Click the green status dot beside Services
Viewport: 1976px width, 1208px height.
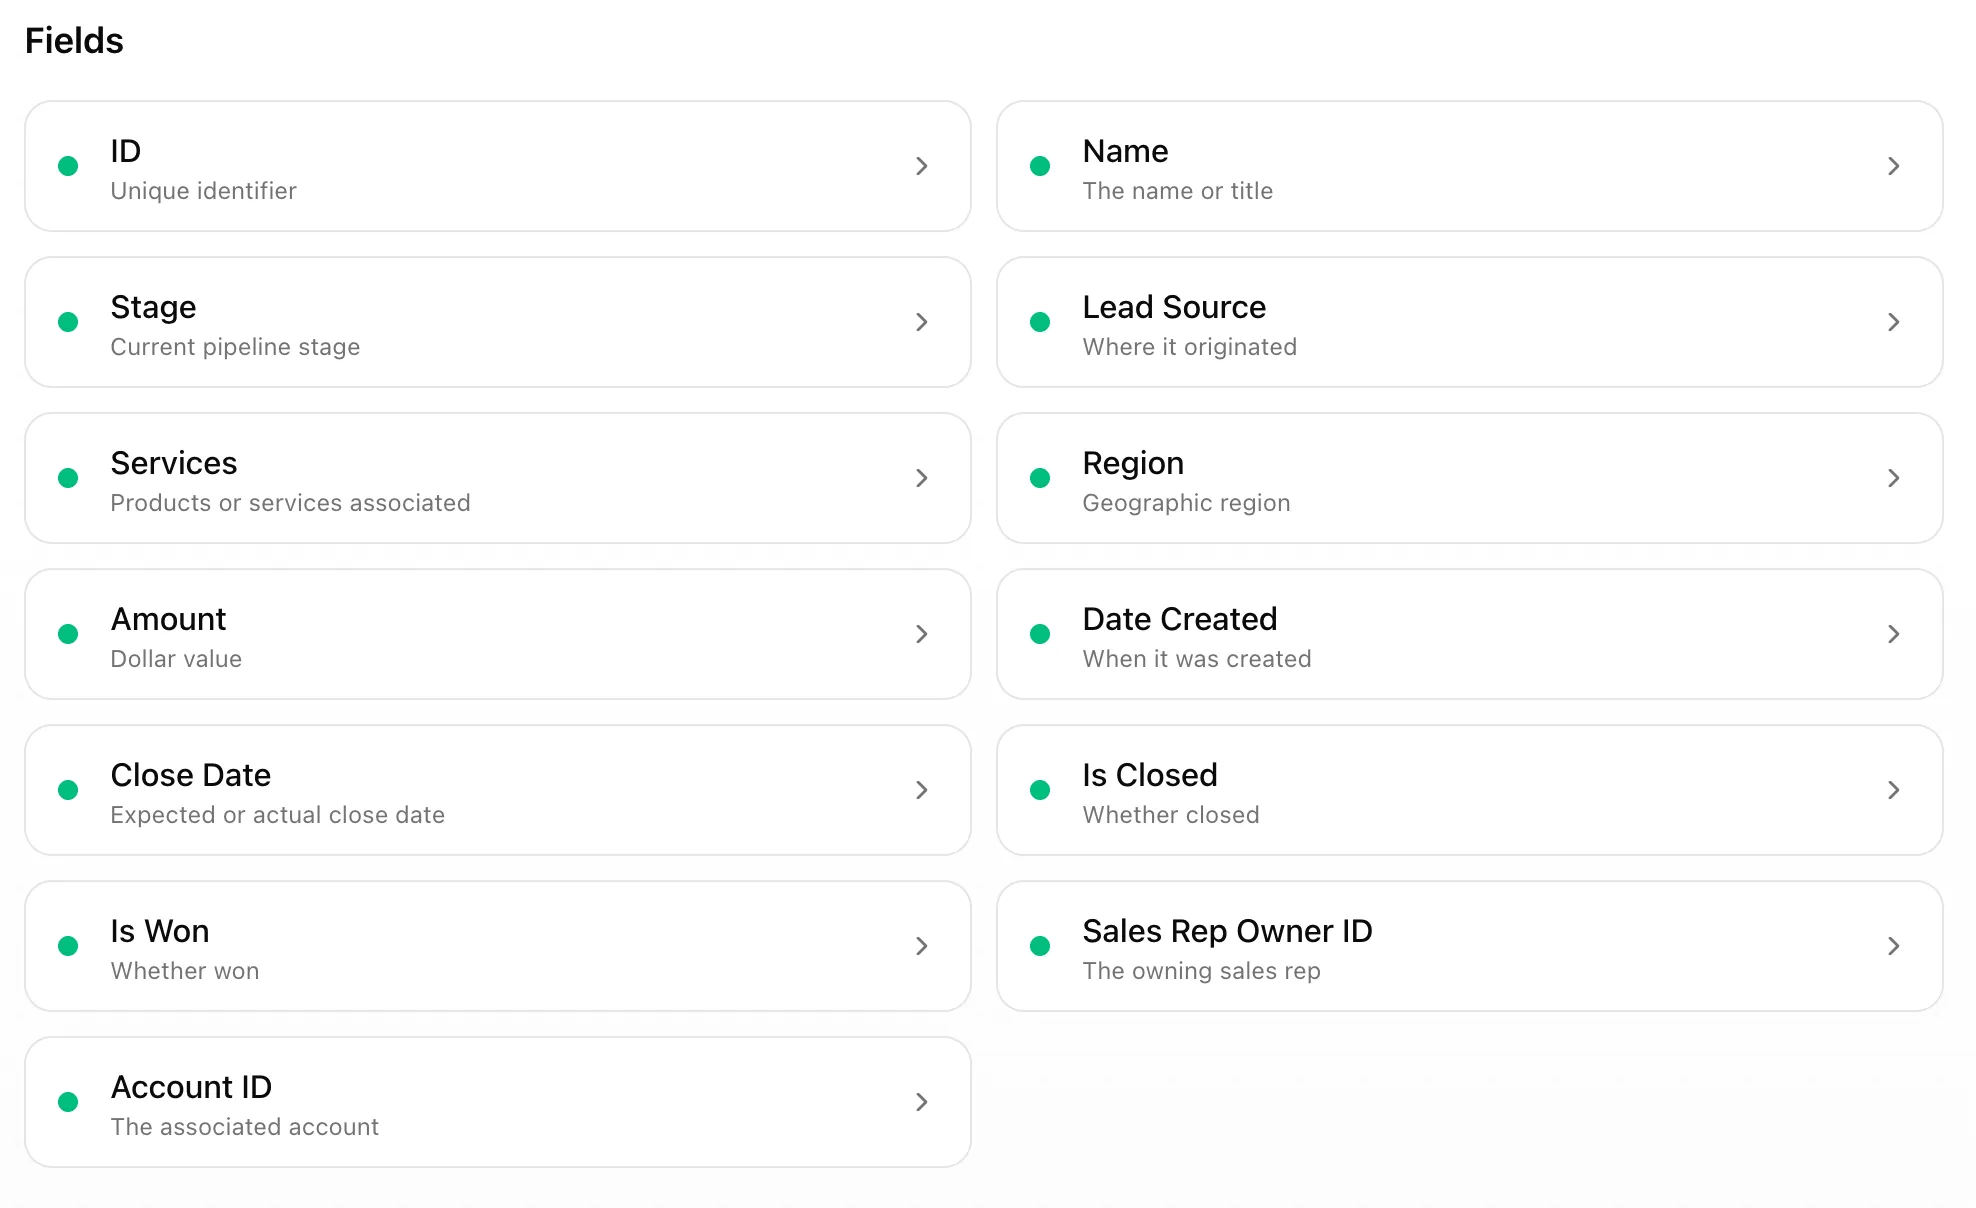(68, 478)
